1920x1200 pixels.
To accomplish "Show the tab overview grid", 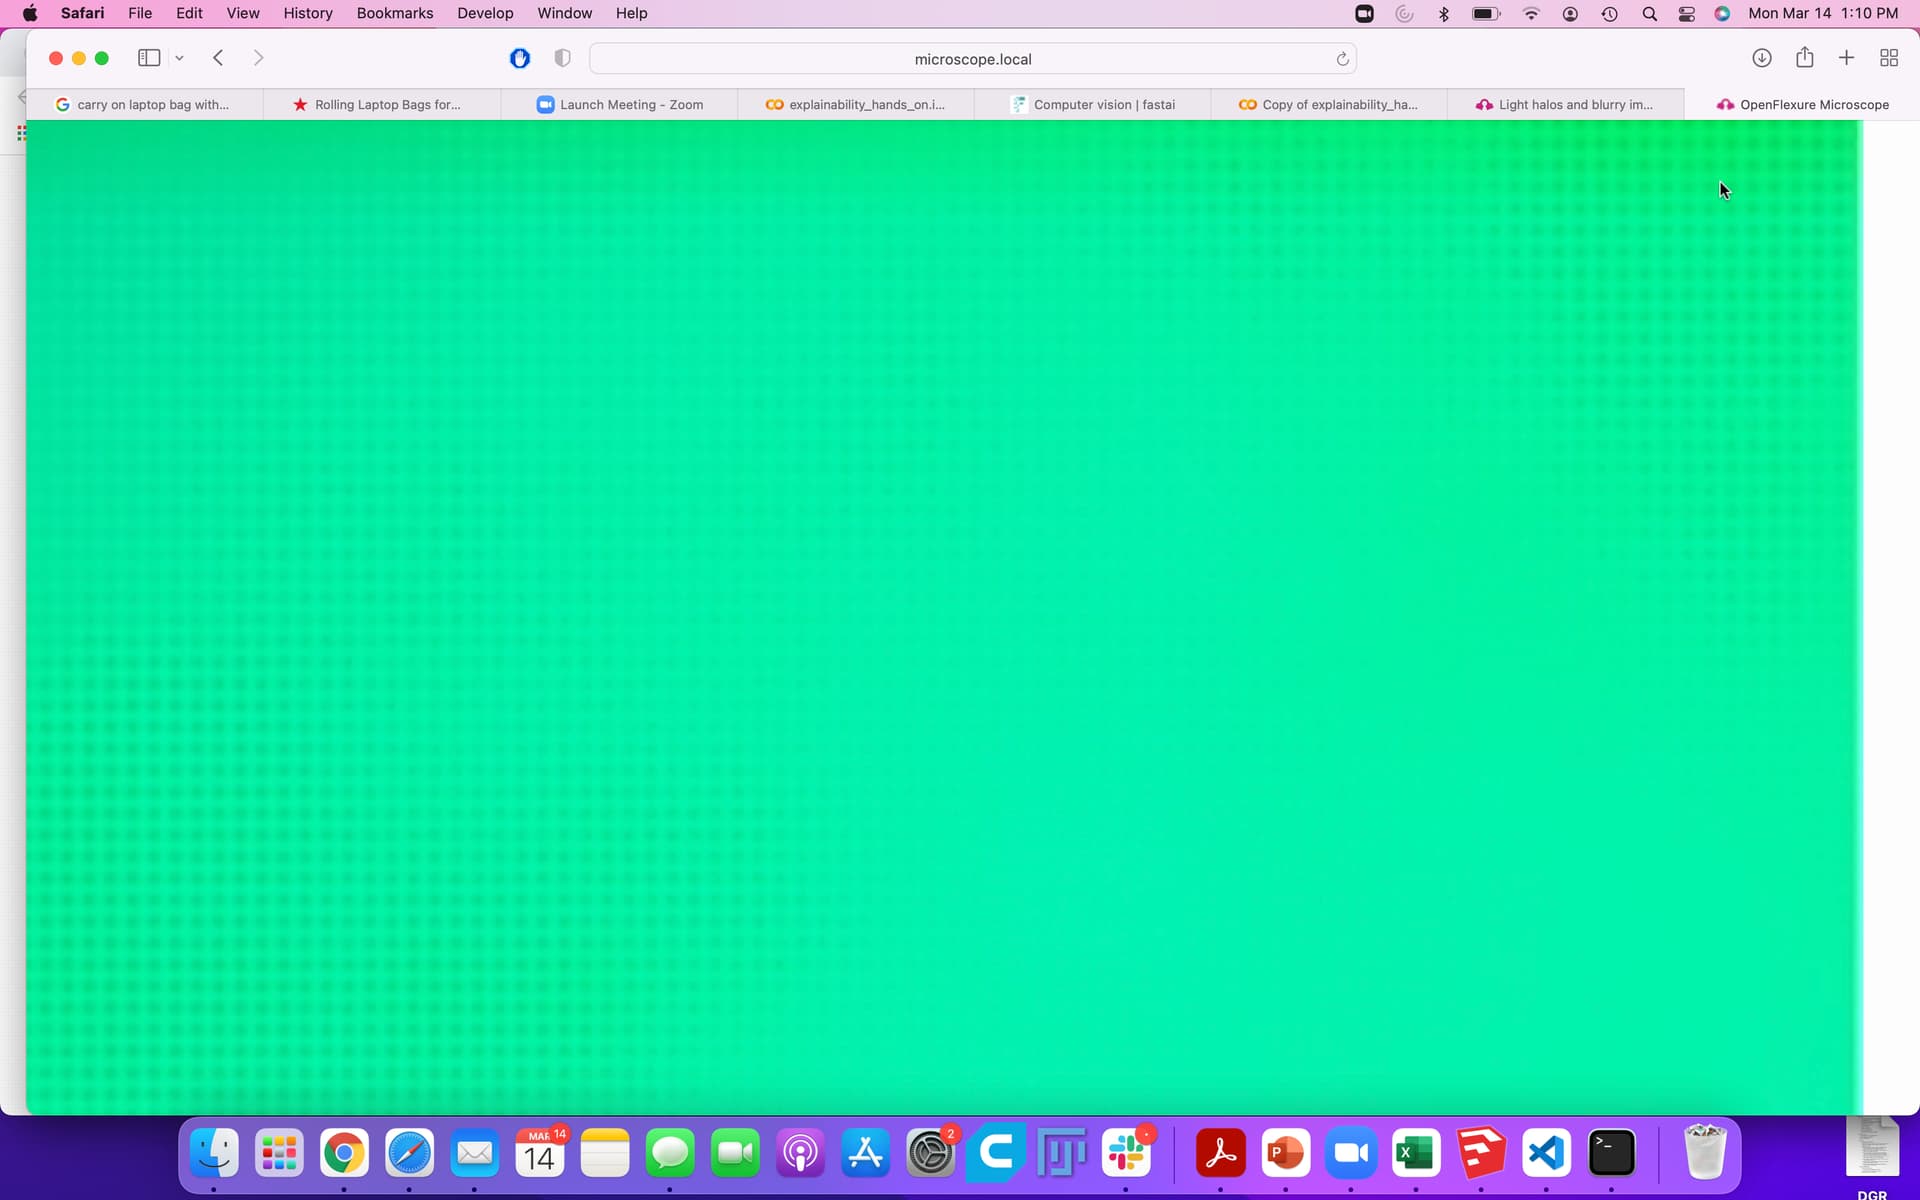I will tap(1889, 58).
